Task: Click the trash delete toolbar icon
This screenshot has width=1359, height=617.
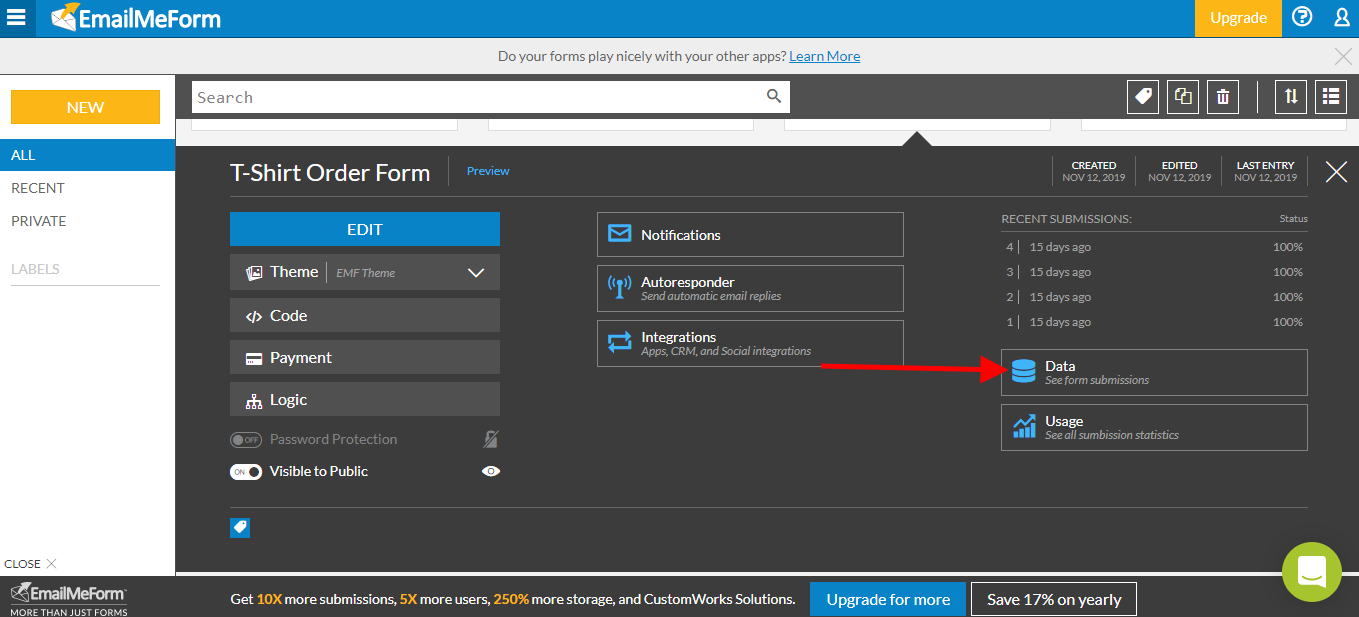Action: (x=1223, y=96)
